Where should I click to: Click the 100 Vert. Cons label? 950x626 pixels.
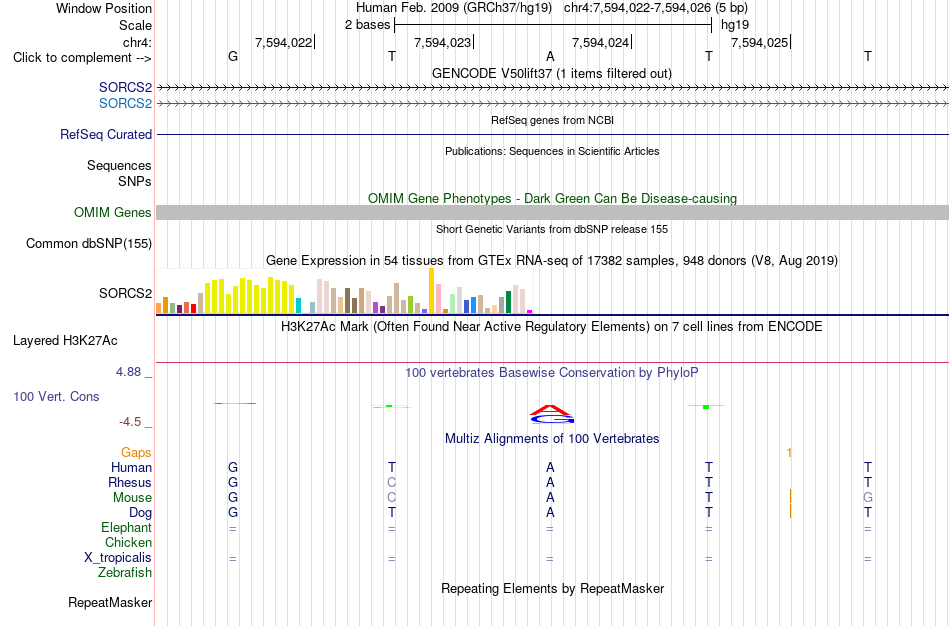(56, 396)
